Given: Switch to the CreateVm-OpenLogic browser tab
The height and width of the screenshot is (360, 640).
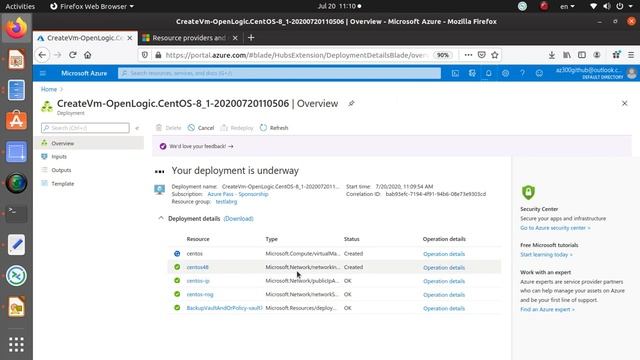Looking at the screenshot, I should pos(84,38).
